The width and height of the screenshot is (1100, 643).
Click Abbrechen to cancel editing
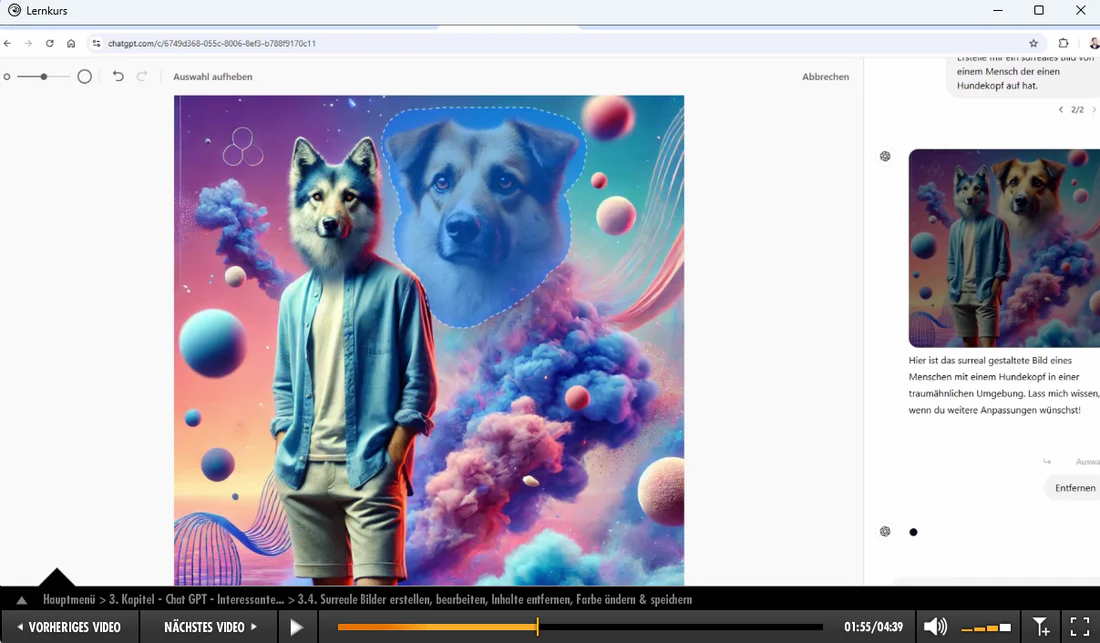825,77
